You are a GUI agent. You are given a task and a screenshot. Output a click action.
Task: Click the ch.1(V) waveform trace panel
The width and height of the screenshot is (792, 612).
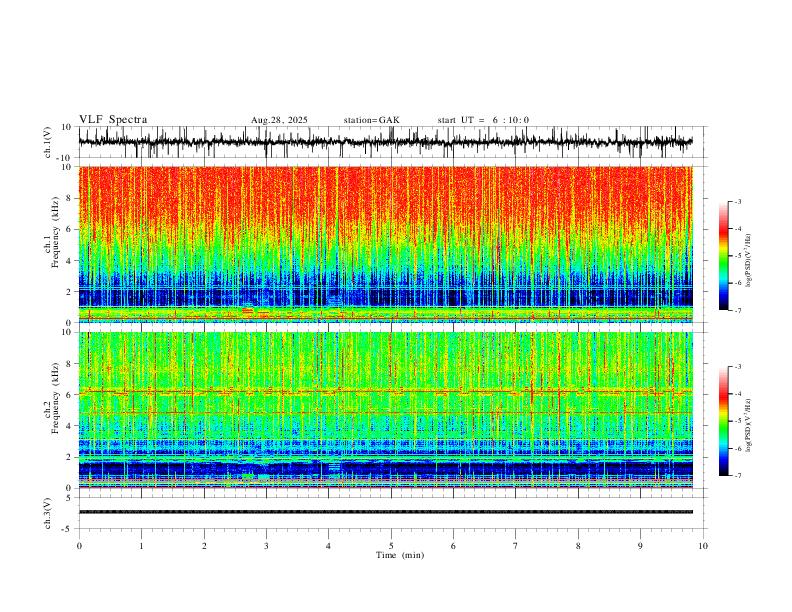click(392, 142)
